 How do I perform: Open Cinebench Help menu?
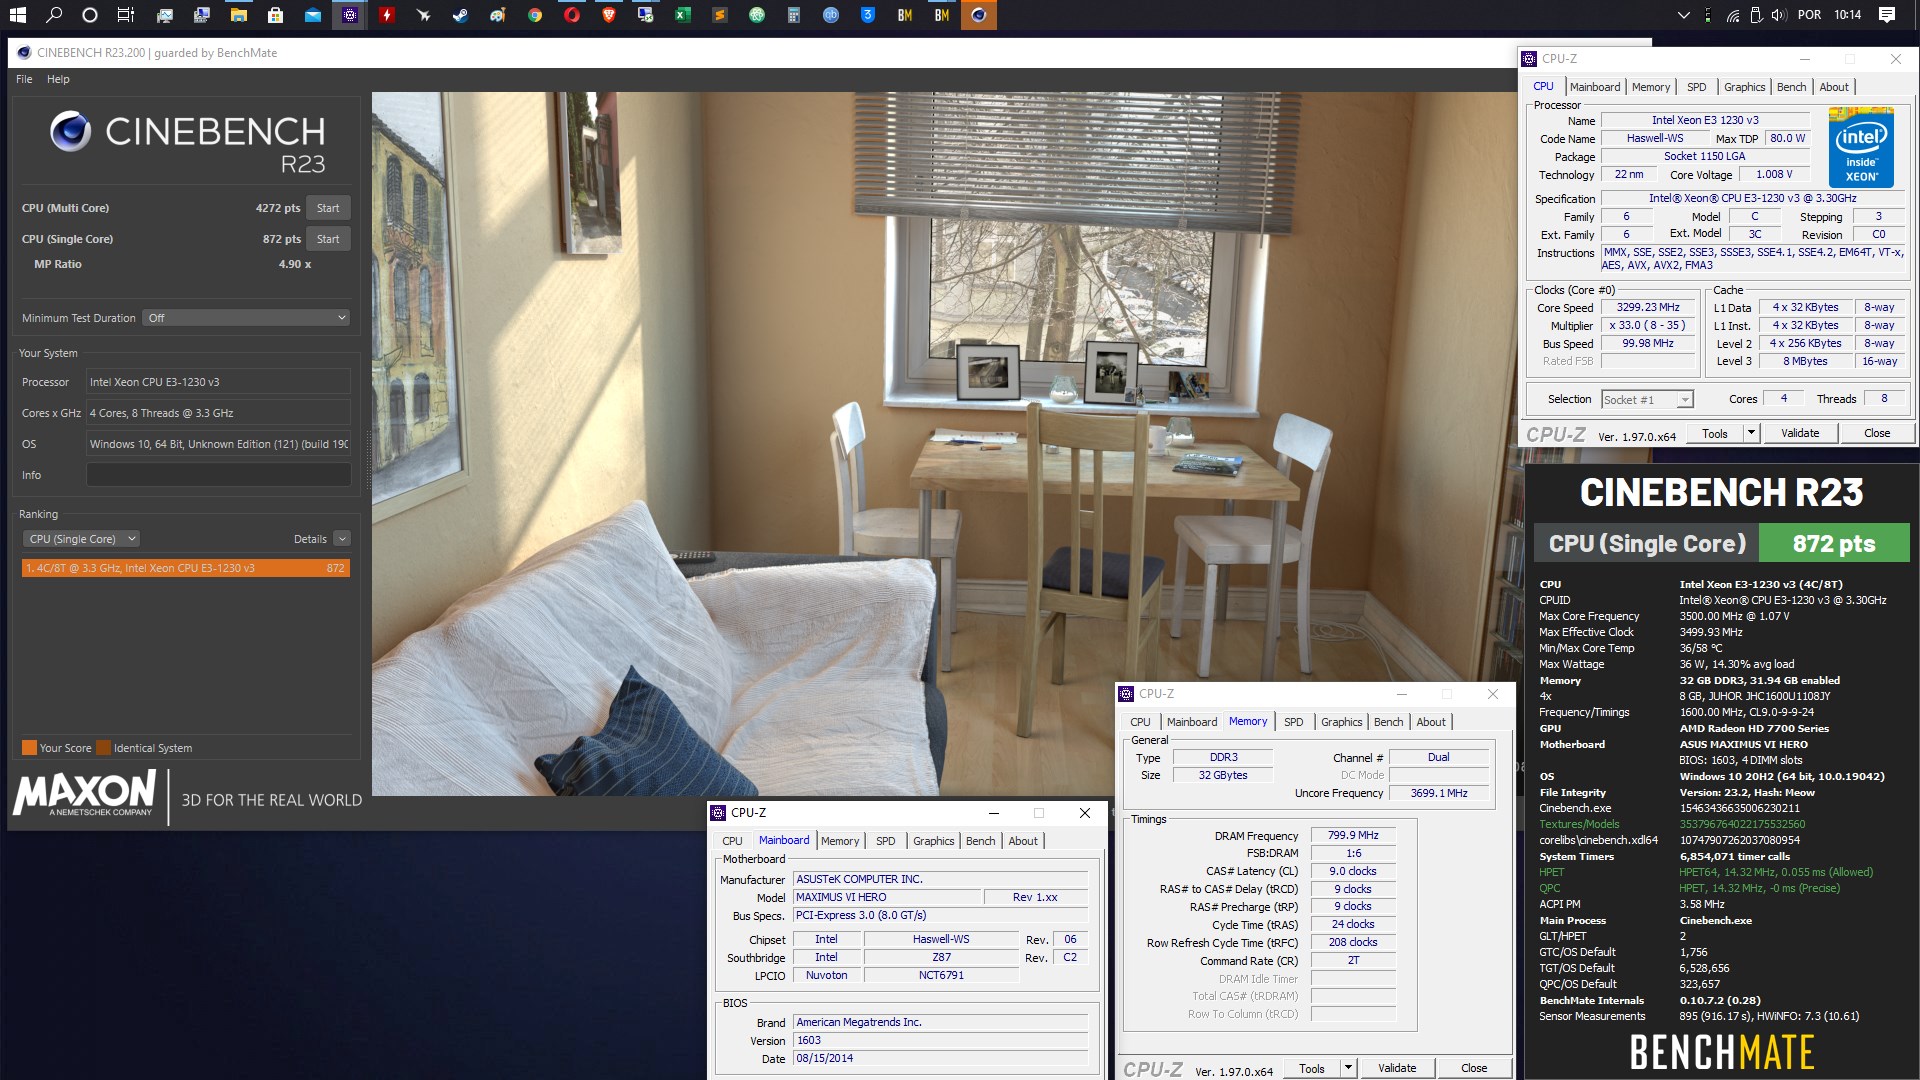point(58,79)
